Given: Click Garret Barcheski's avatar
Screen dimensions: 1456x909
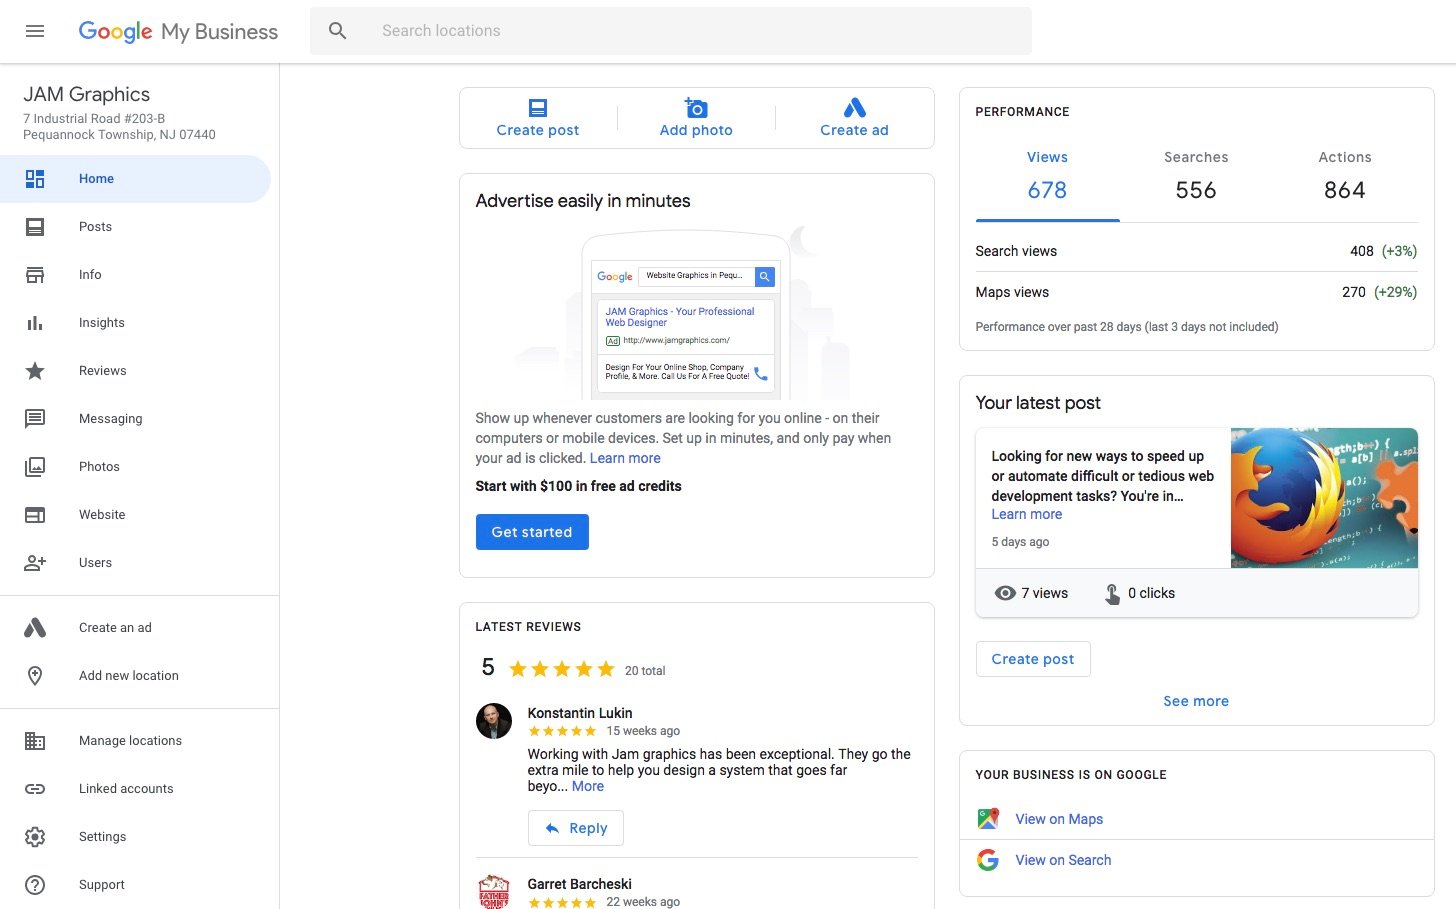Looking at the screenshot, I should [494, 892].
